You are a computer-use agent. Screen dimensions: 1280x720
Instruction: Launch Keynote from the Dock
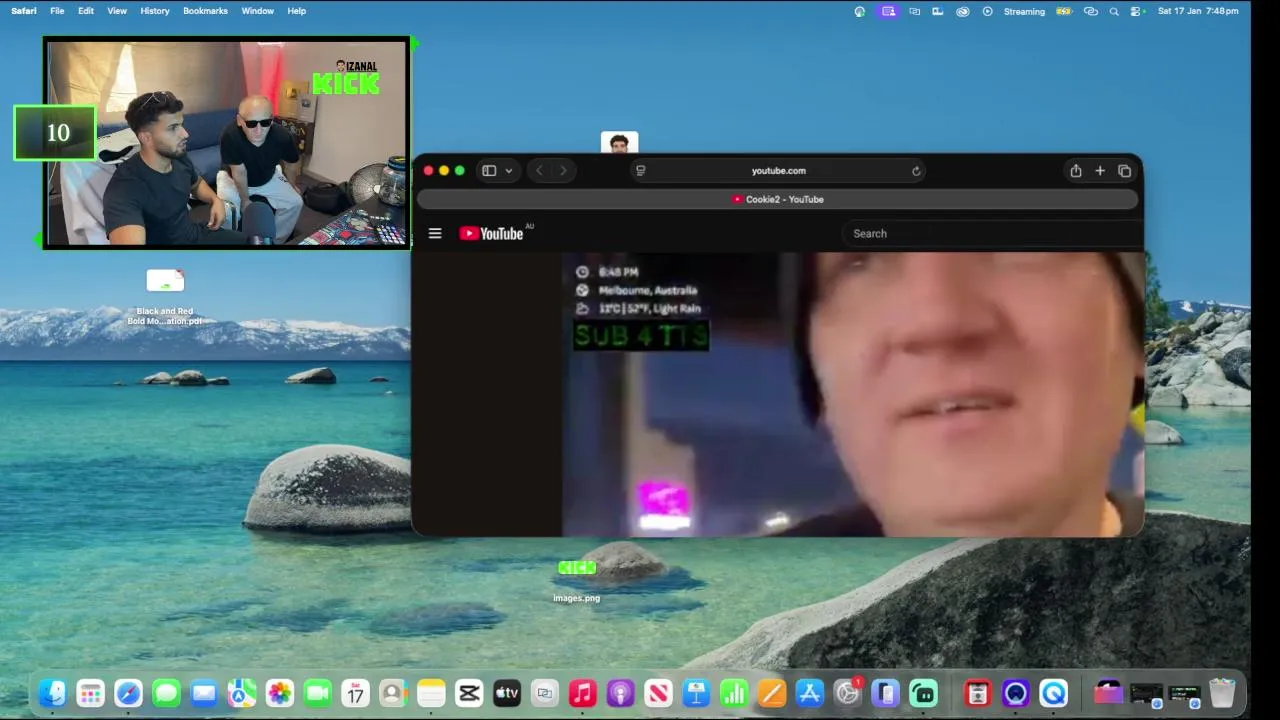[x=696, y=693]
